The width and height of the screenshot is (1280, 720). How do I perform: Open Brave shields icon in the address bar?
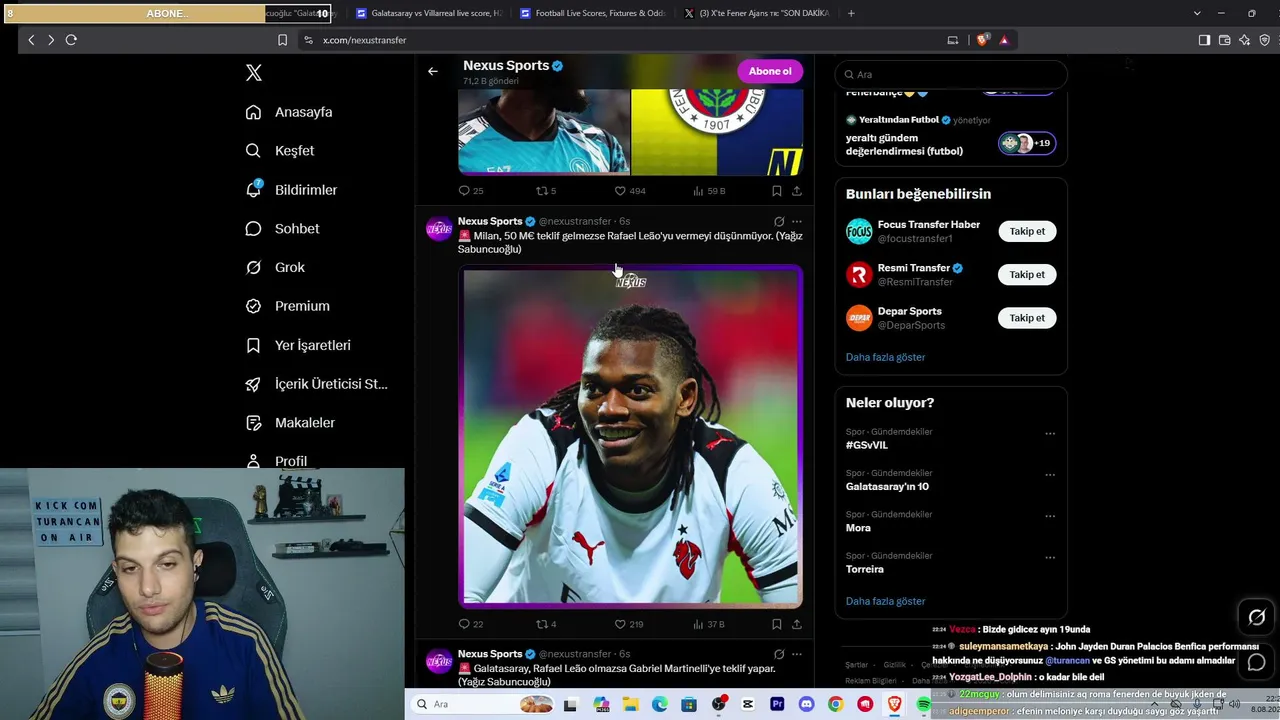coord(983,40)
